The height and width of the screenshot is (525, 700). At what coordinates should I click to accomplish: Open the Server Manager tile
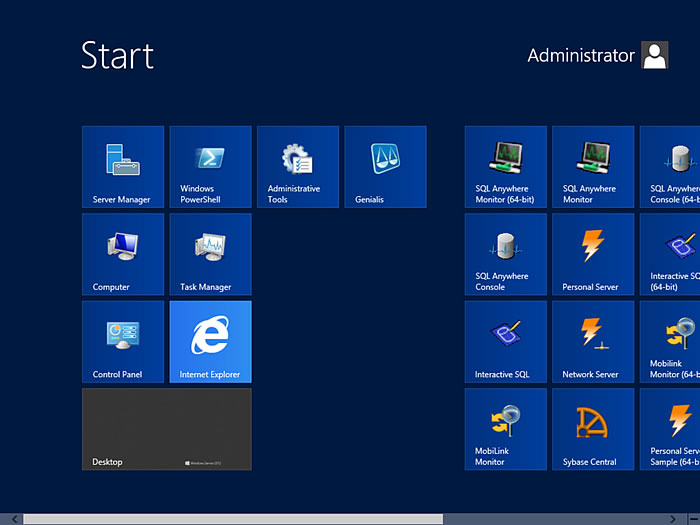click(x=123, y=167)
